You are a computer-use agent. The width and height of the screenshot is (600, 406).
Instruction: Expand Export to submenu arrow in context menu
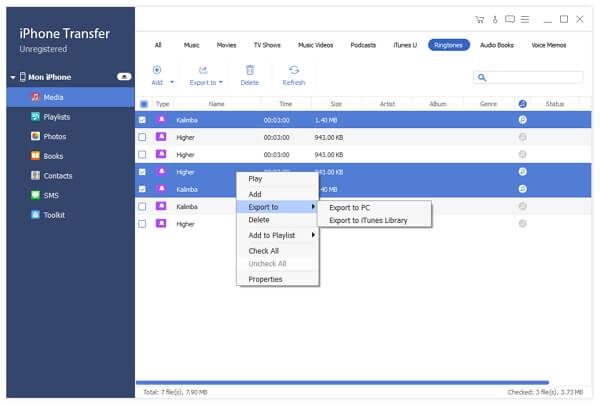pos(313,207)
